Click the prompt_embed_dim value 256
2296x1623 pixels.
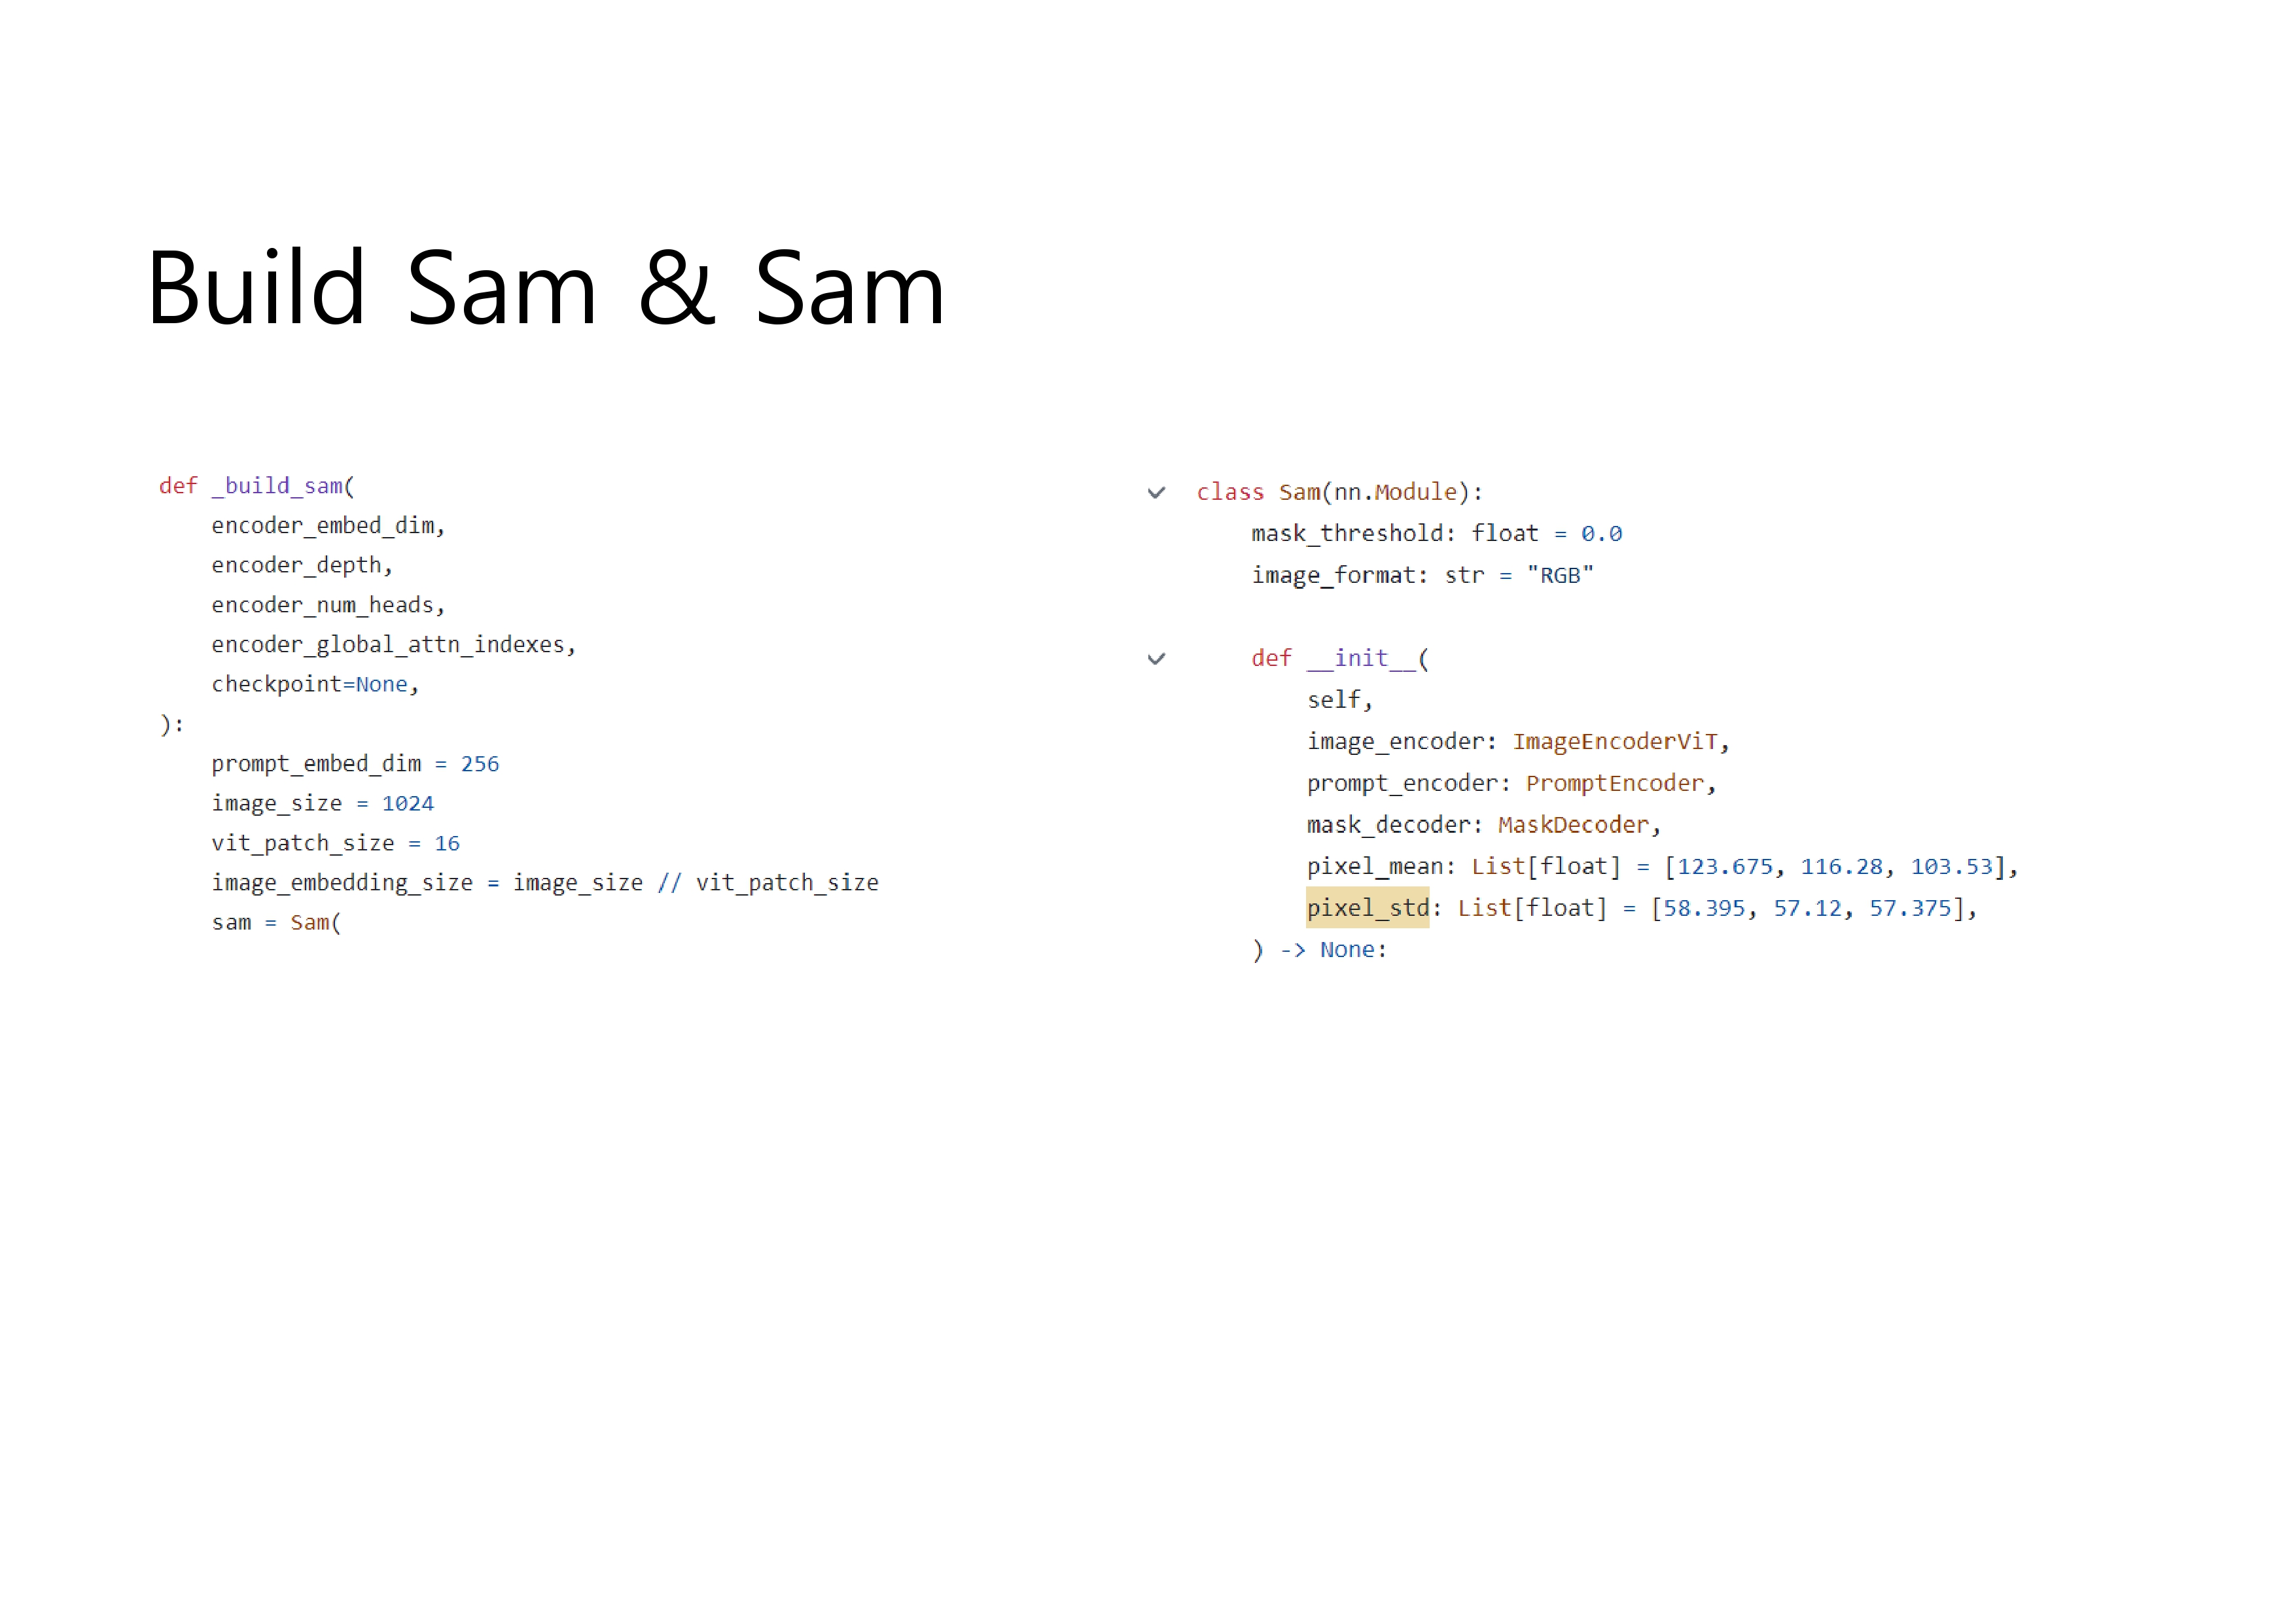(480, 764)
